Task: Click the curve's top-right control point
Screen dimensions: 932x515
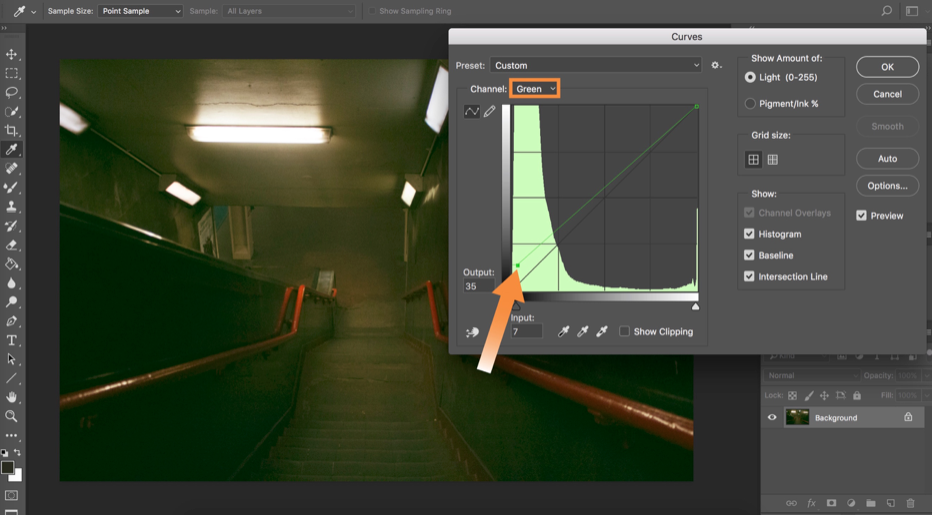Action: coord(697,106)
